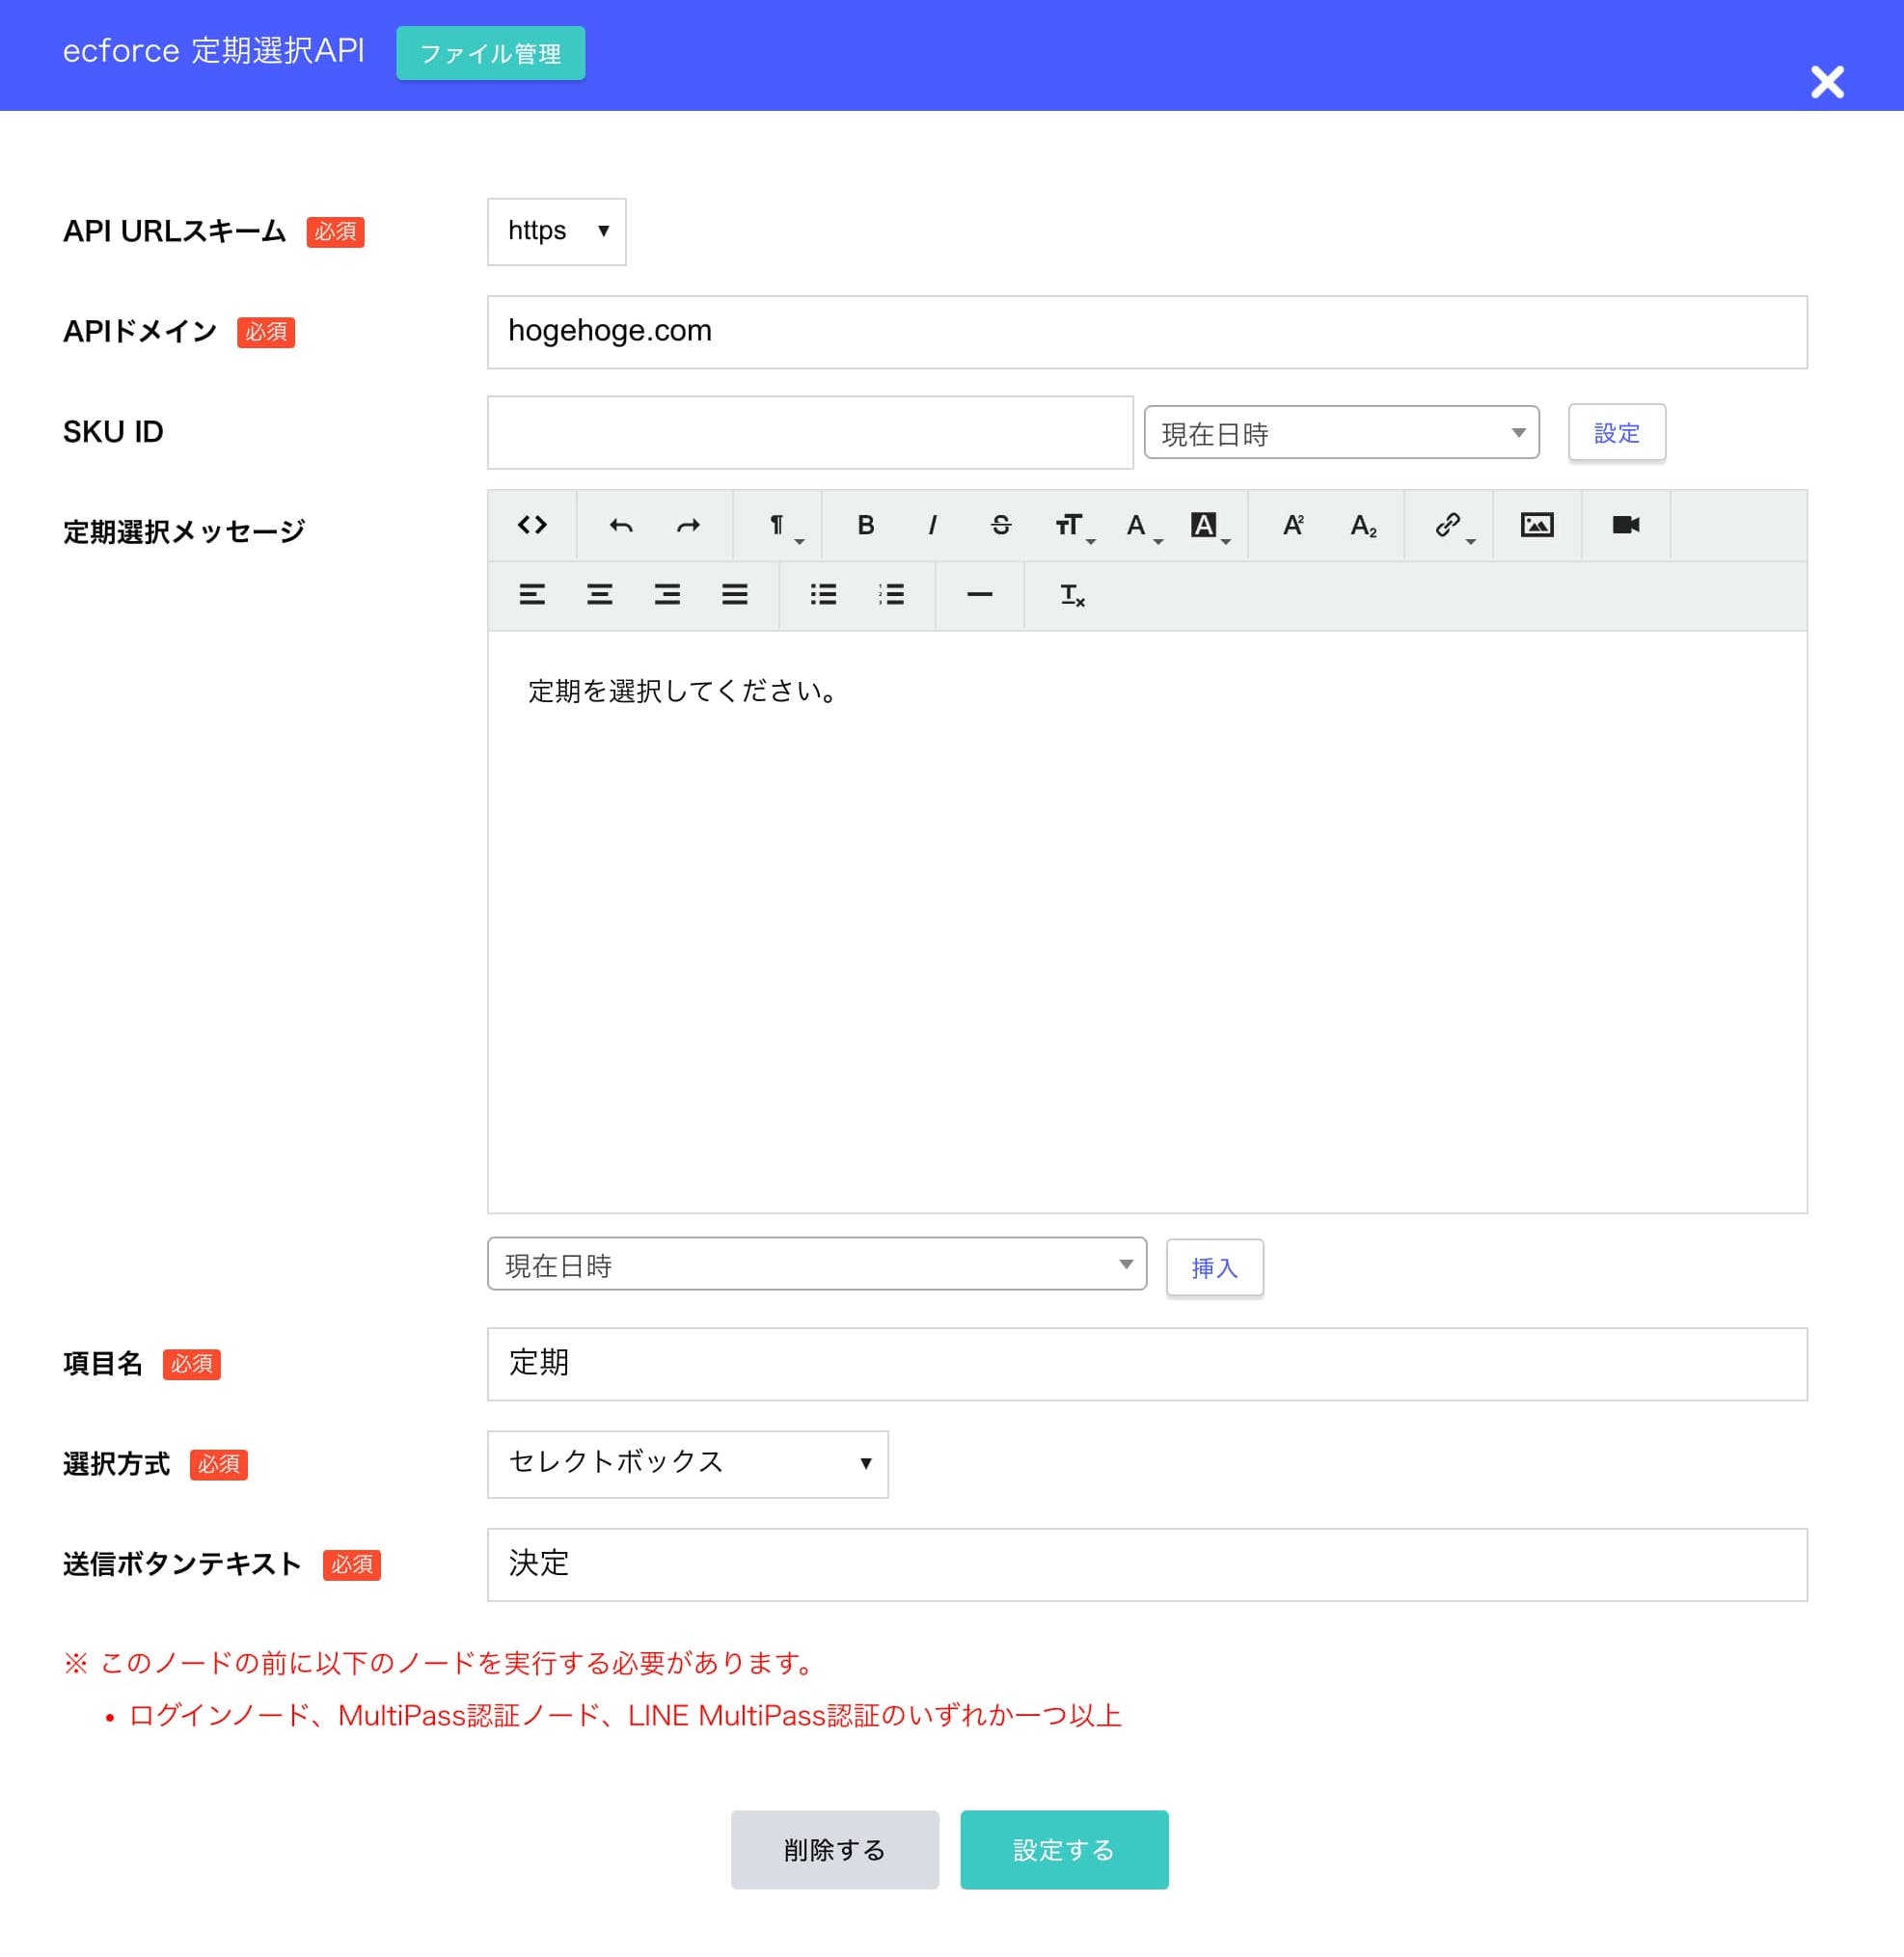Click the 削除する button to delete

[x=834, y=1849]
